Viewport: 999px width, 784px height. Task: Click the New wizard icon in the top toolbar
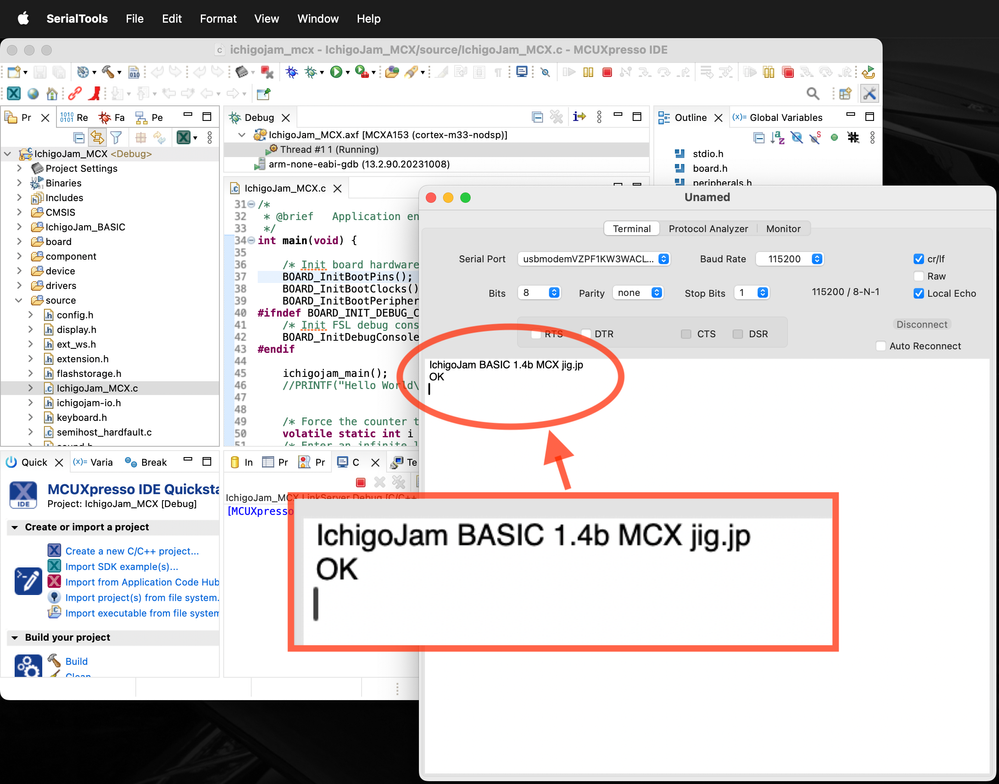coord(14,72)
